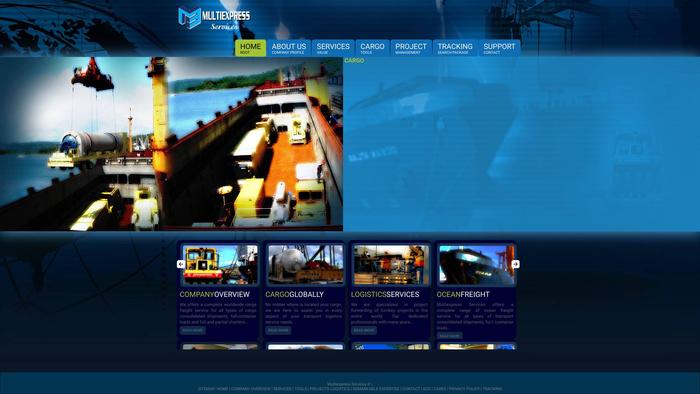Click the Multiexpress Services logo
Screen dimensions: 700x394
click(x=214, y=19)
